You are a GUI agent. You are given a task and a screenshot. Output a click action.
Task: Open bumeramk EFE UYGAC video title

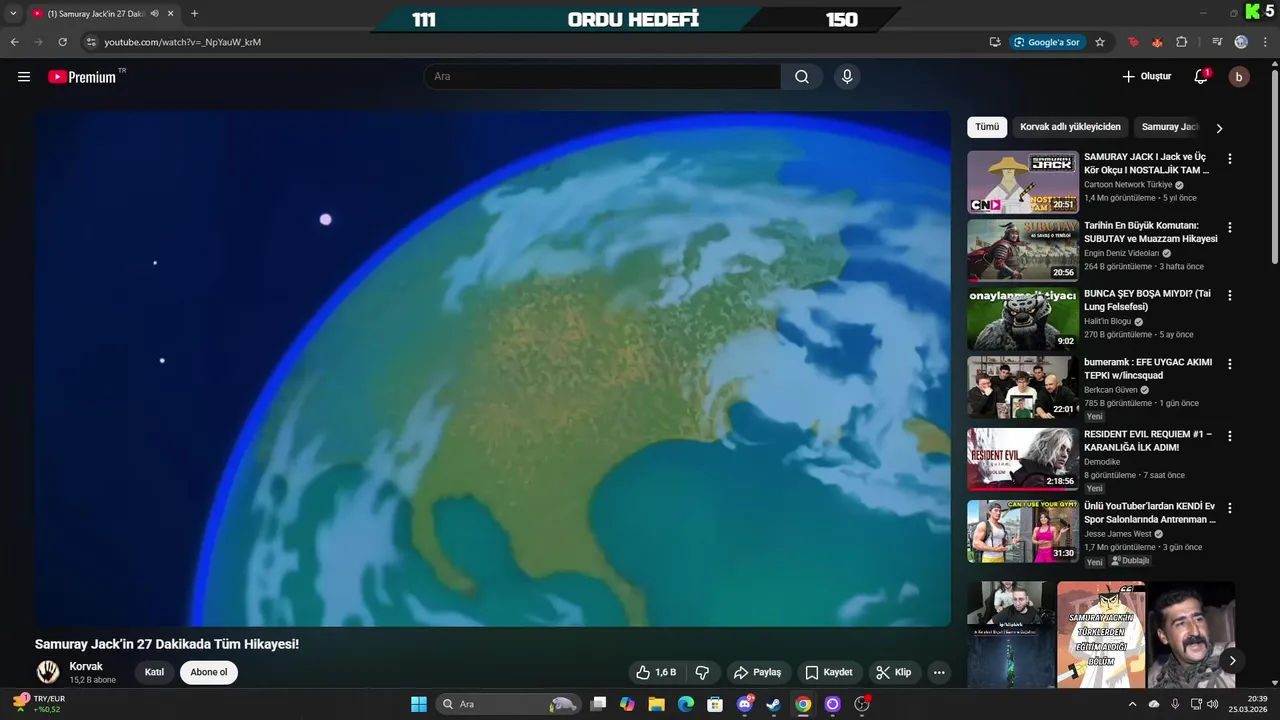tap(1148, 369)
